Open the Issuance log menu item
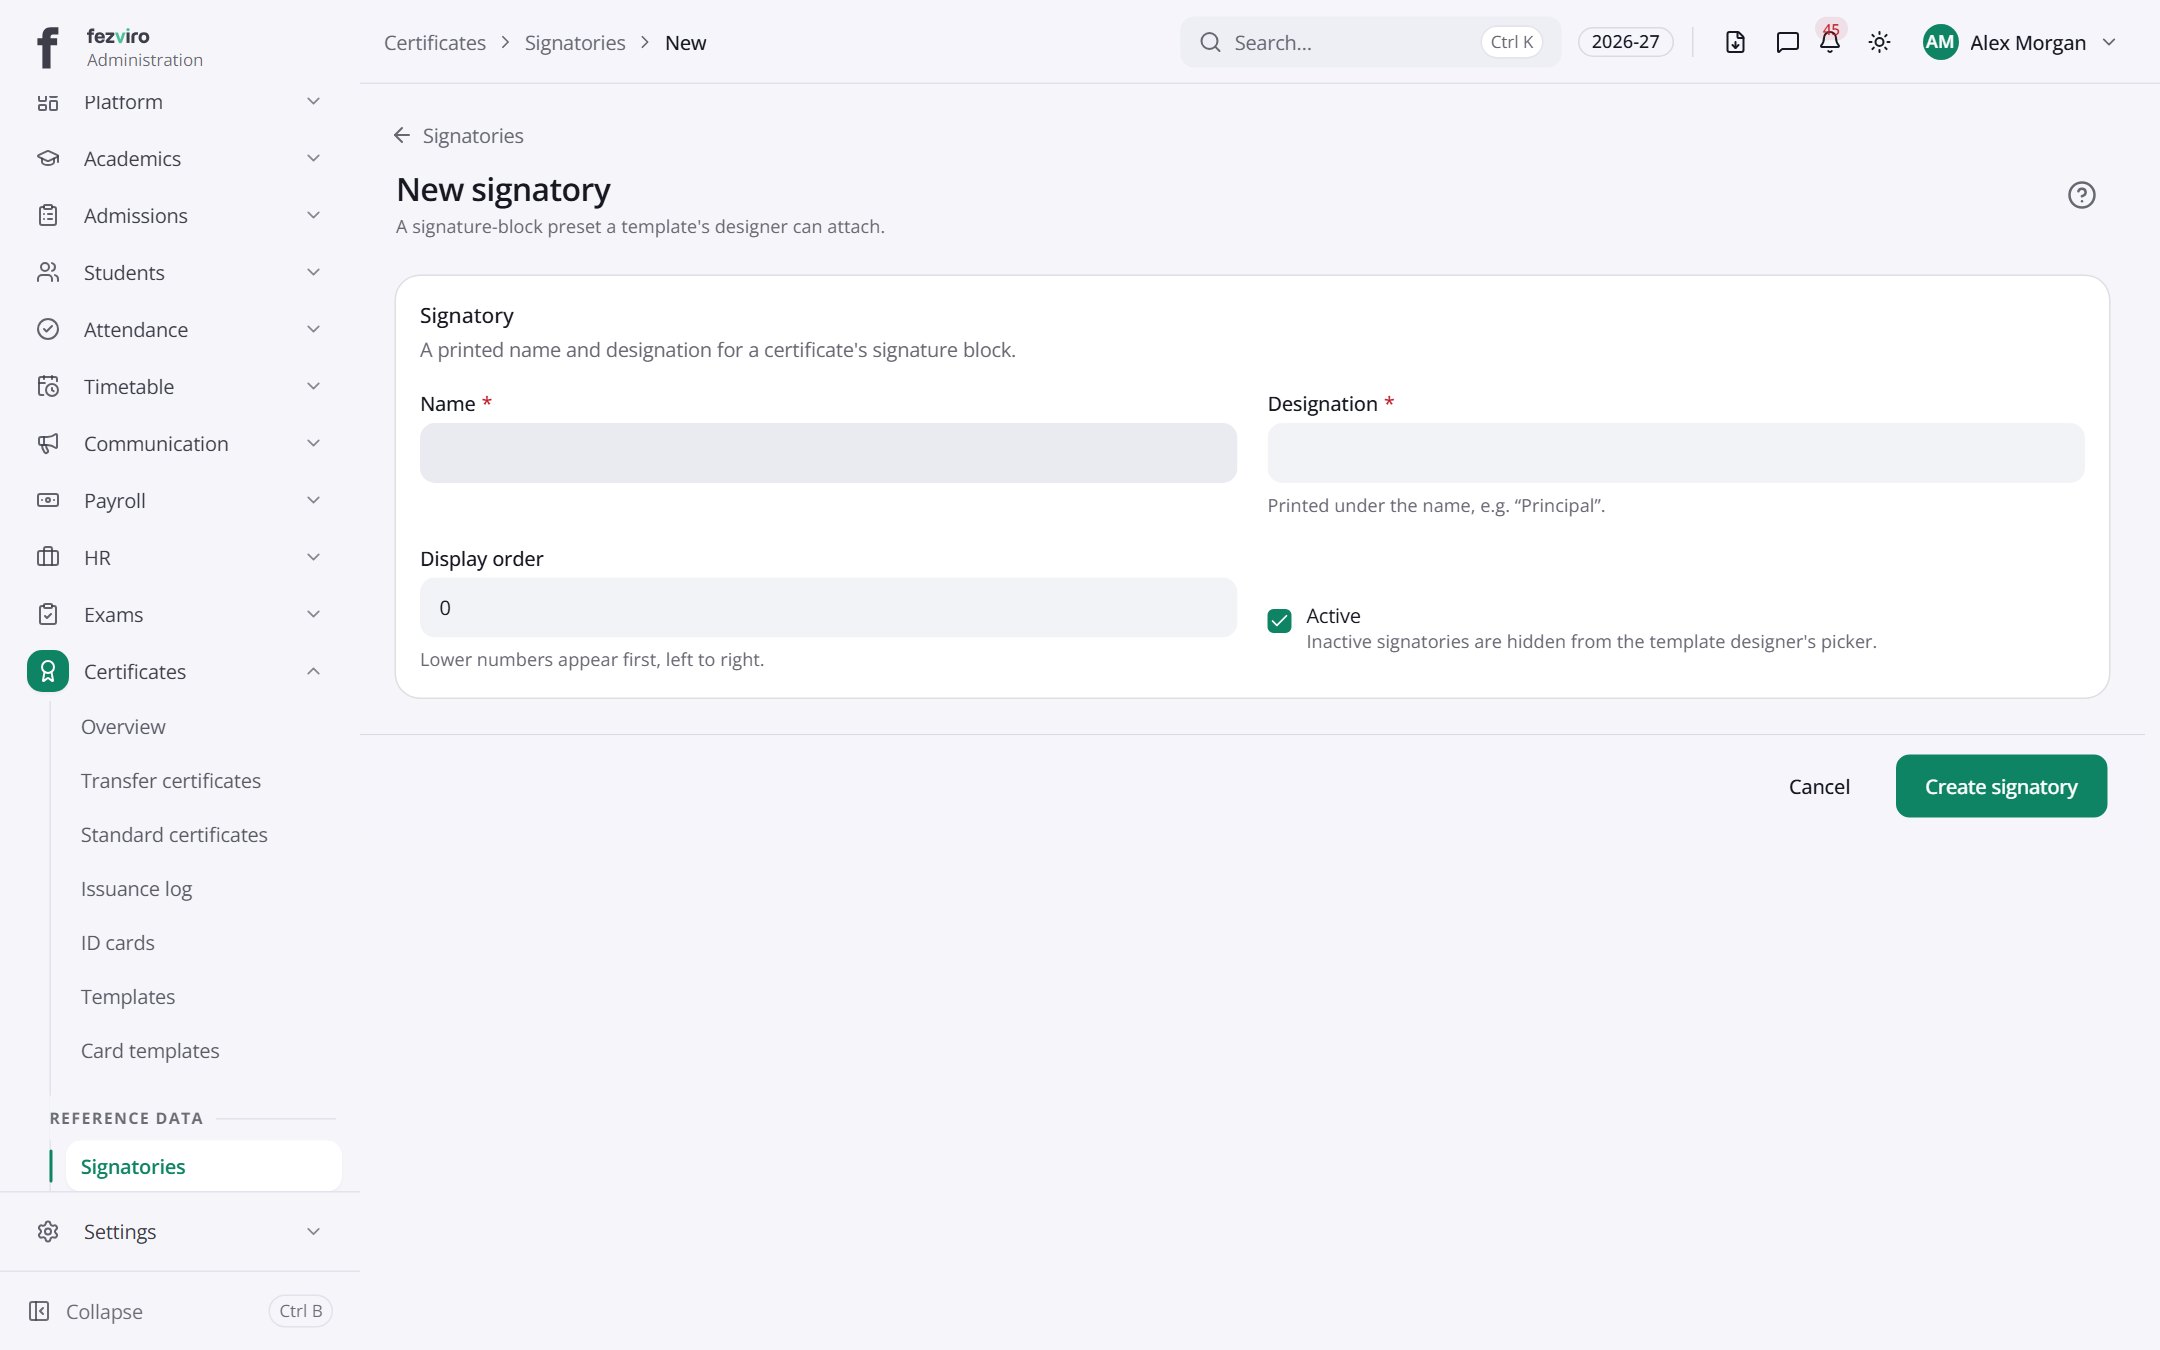This screenshot has width=2160, height=1350. (x=136, y=889)
